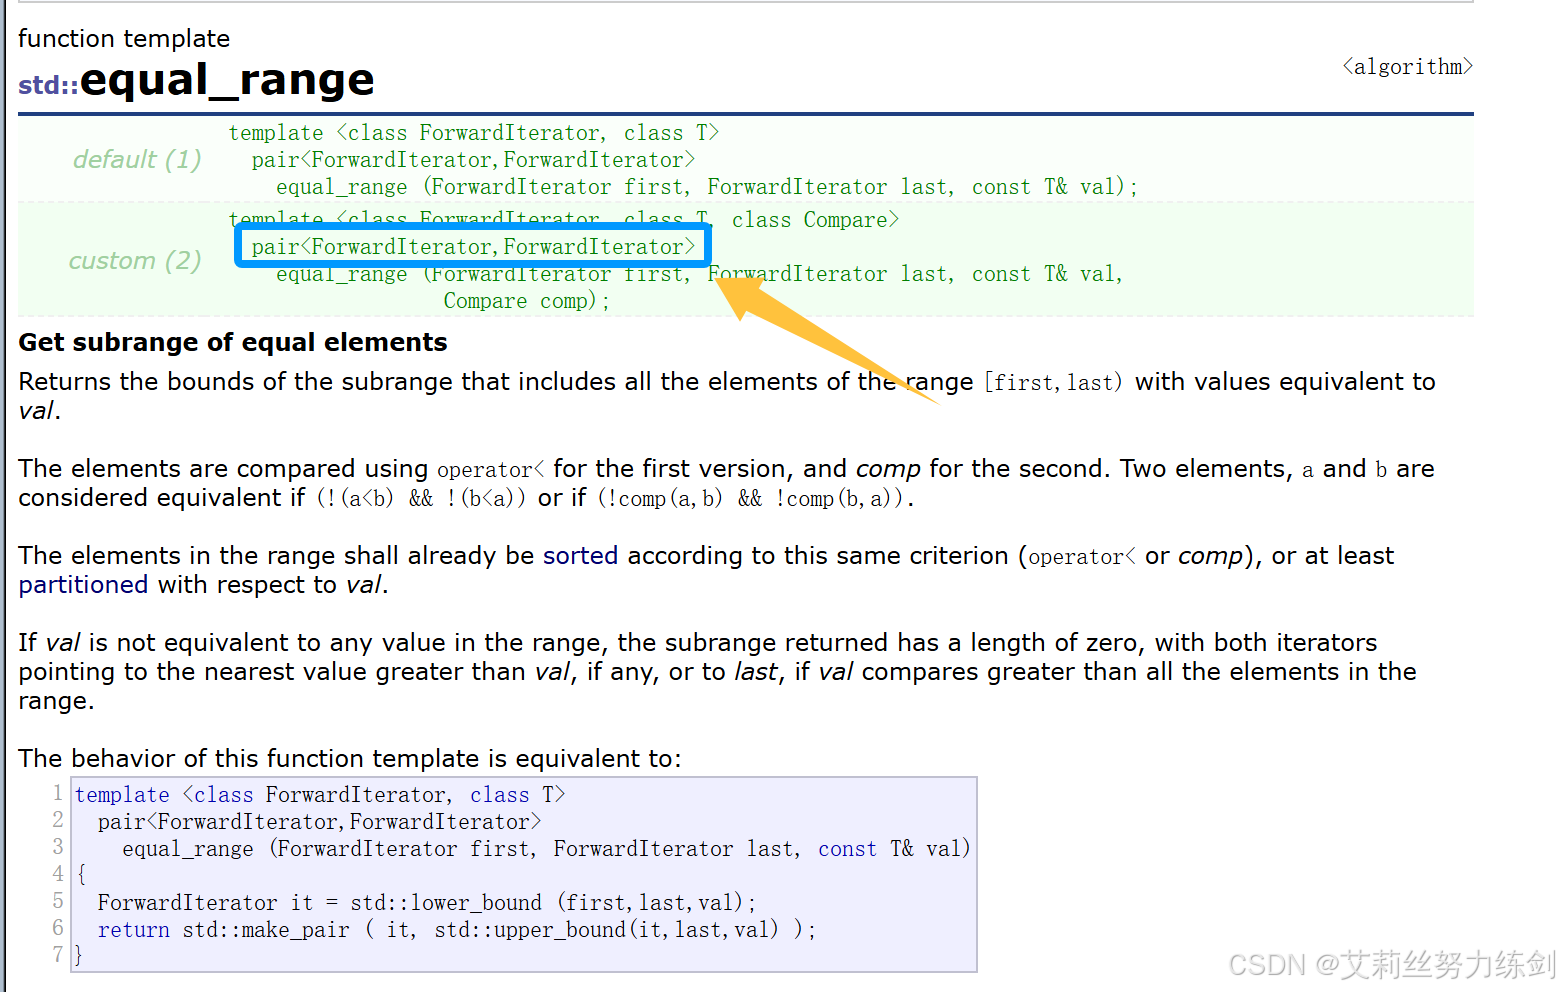Open the <algorithm> header link
The image size is (1560, 992).
coord(1407,67)
